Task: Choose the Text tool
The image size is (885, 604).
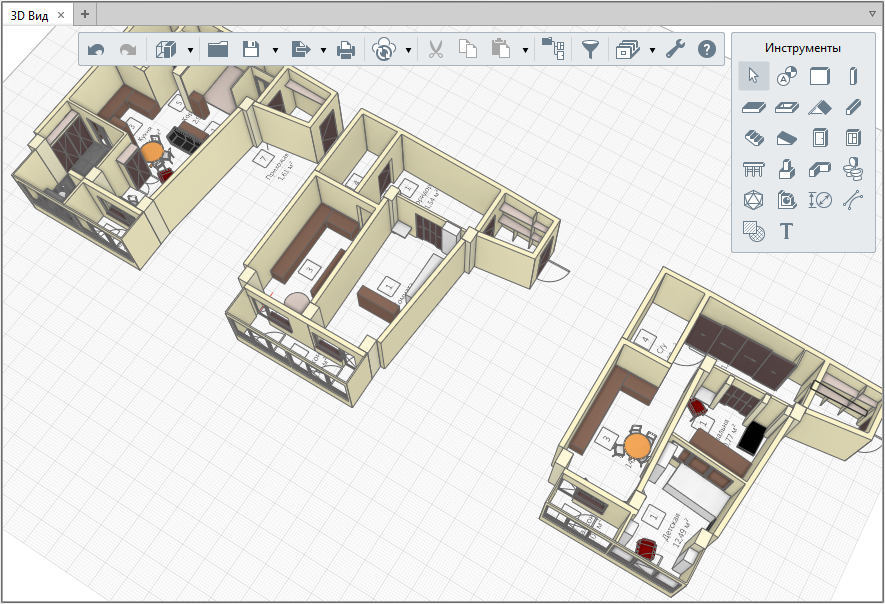Action: (x=787, y=231)
